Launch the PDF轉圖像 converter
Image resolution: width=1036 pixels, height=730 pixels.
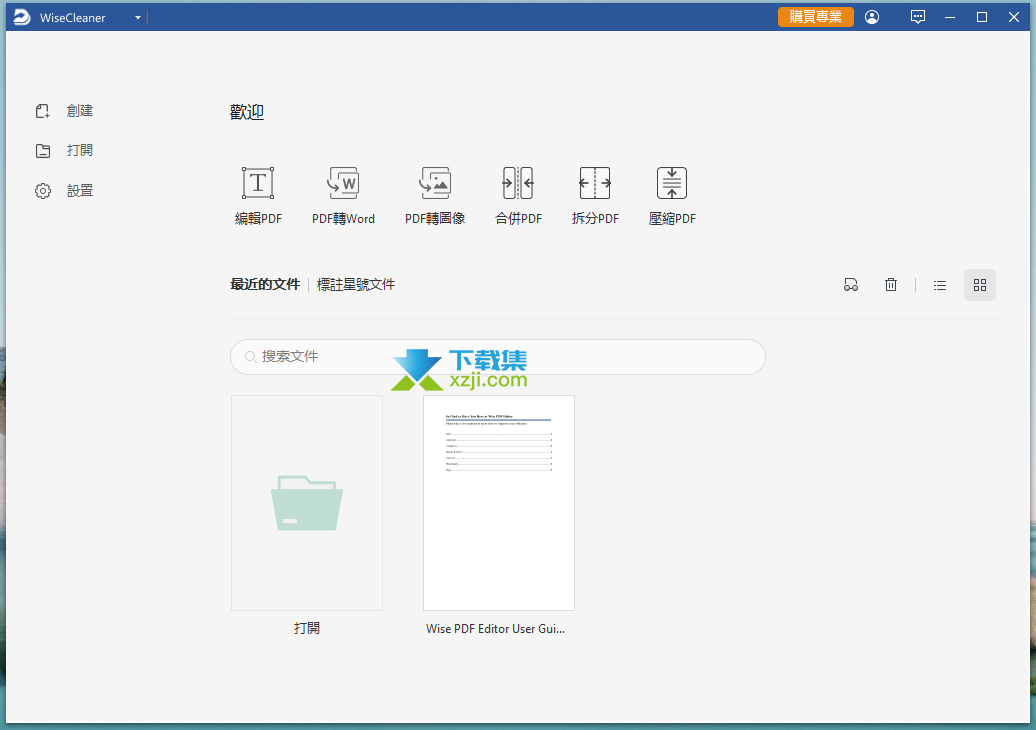coord(435,196)
